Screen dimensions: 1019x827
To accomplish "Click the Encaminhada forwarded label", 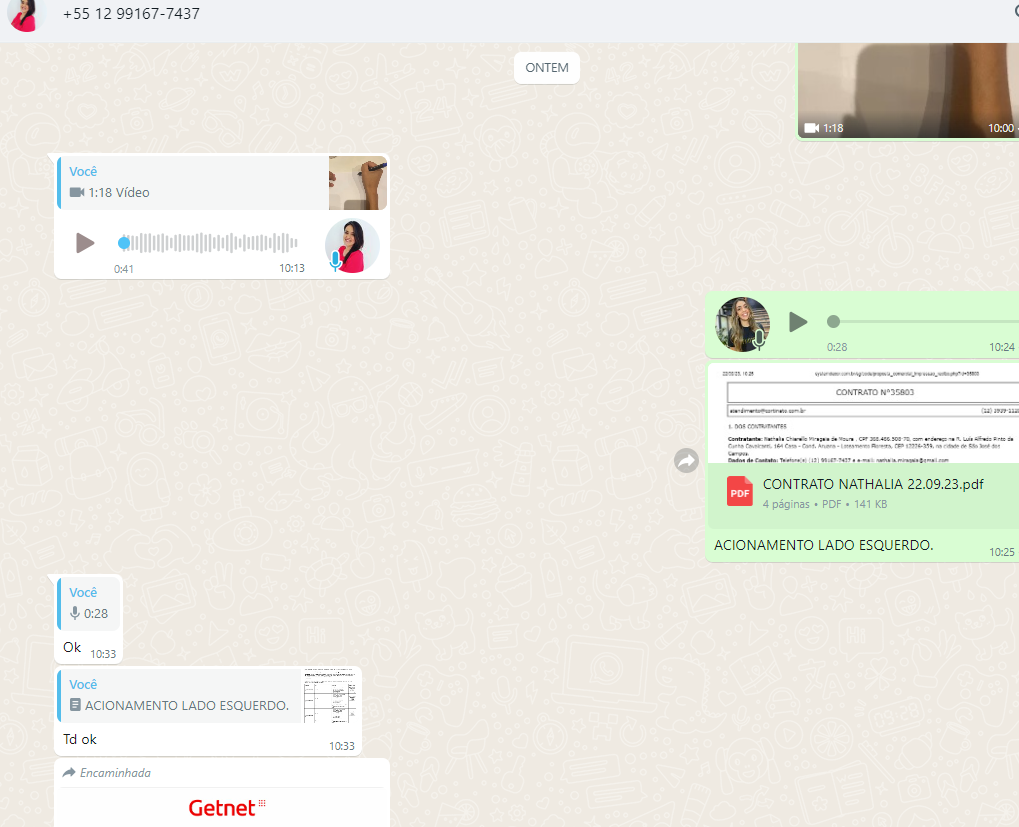I will pos(107,772).
